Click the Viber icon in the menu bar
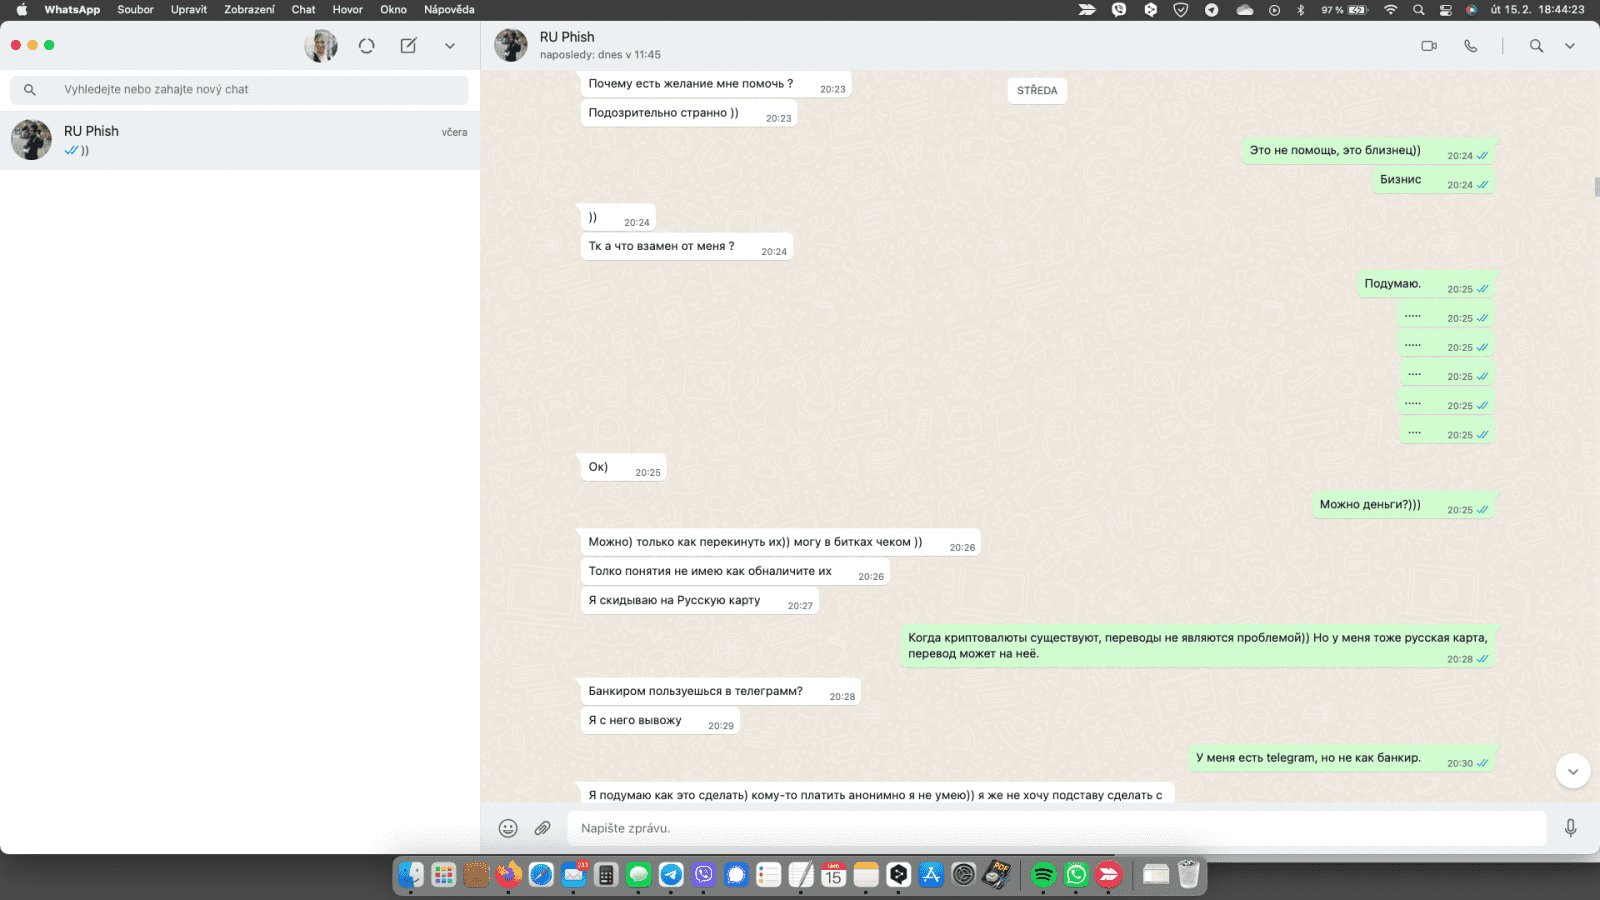The image size is (1600, 900). coord(1119,10)
